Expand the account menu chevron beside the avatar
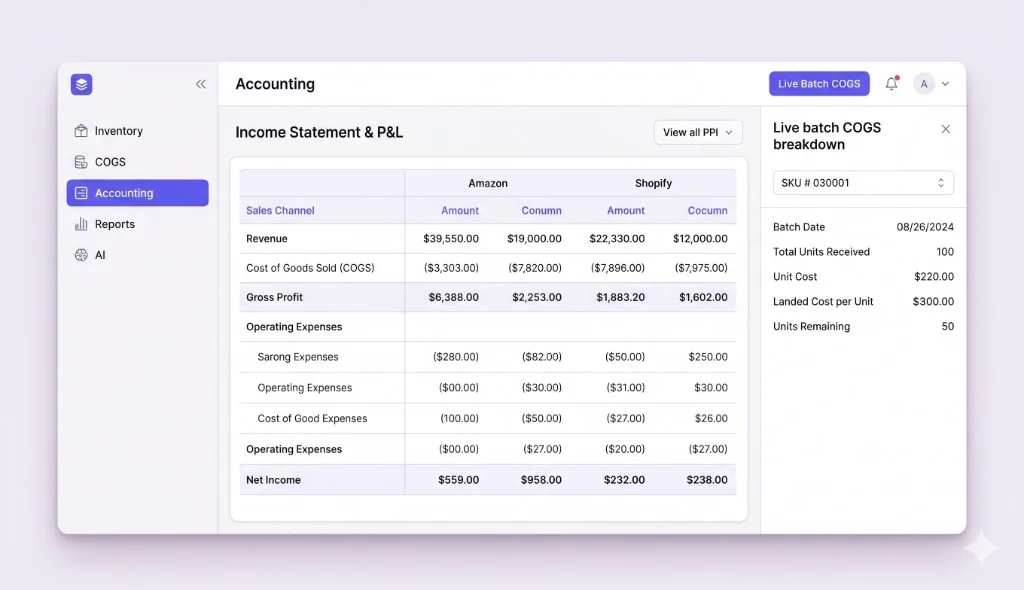Viewport: 1024px width, 590px height. pyautogui.click(x=945, y=84)
